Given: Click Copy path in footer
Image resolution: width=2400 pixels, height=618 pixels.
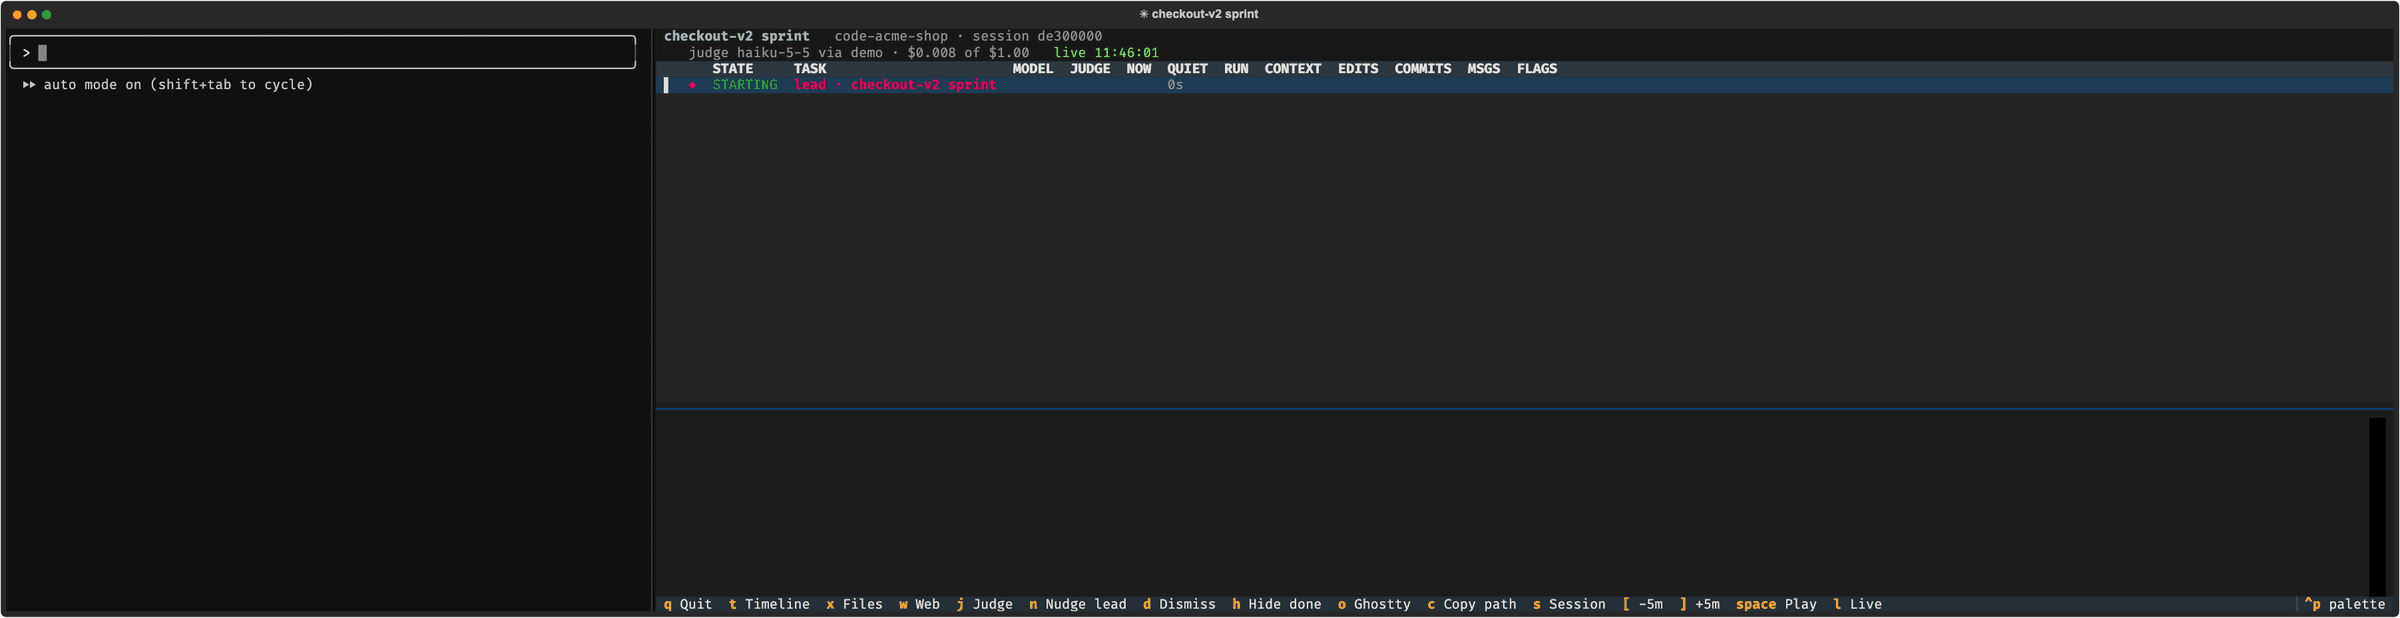Looking at the screenshot, I should [x=1471, y=604].
